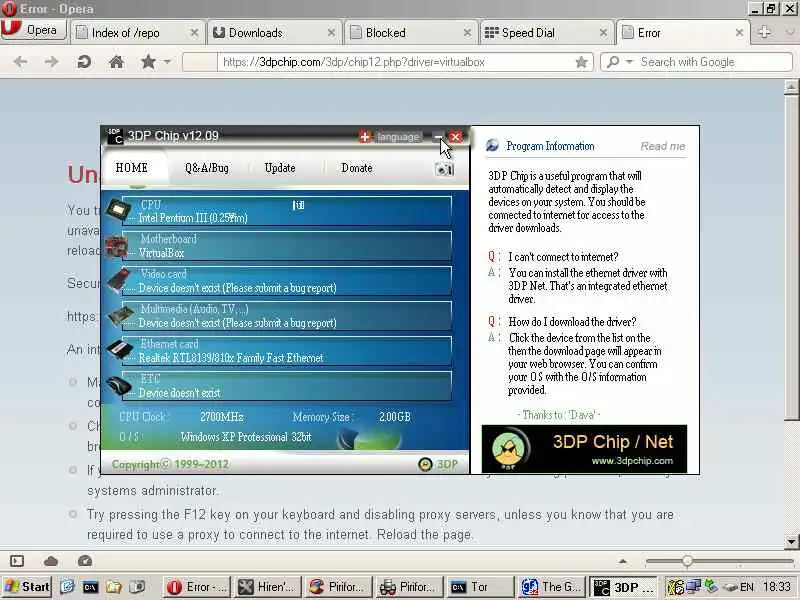Select the Video card device row
The image size is (800, 600).
click(x=287, y=281)
